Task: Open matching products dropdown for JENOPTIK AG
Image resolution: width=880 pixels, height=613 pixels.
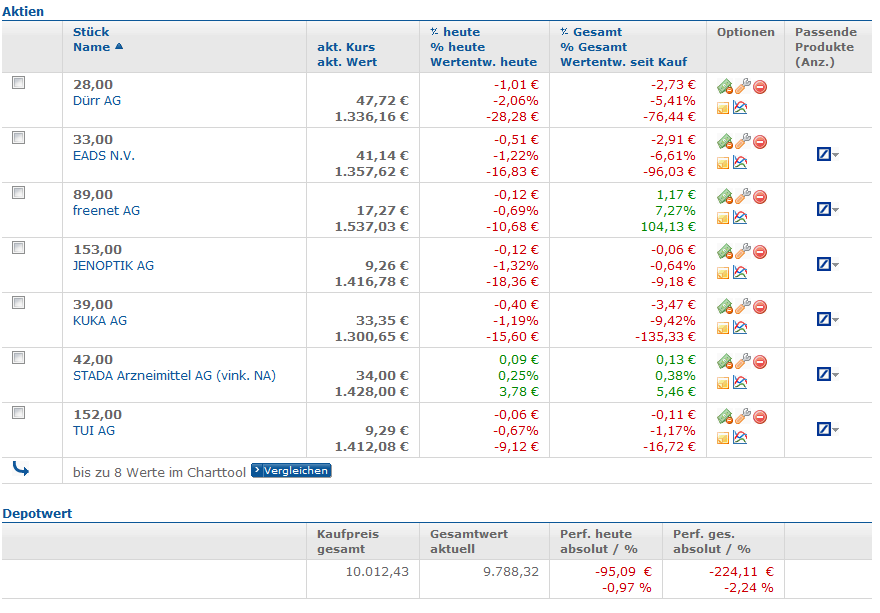Action: (x=827, y=265)
